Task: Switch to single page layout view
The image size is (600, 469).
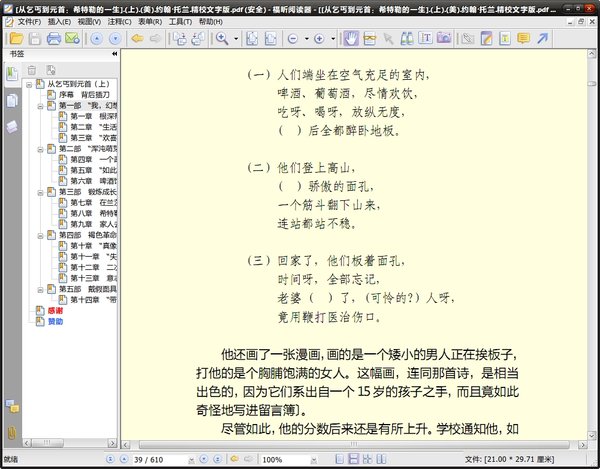Action: point(339,459)
